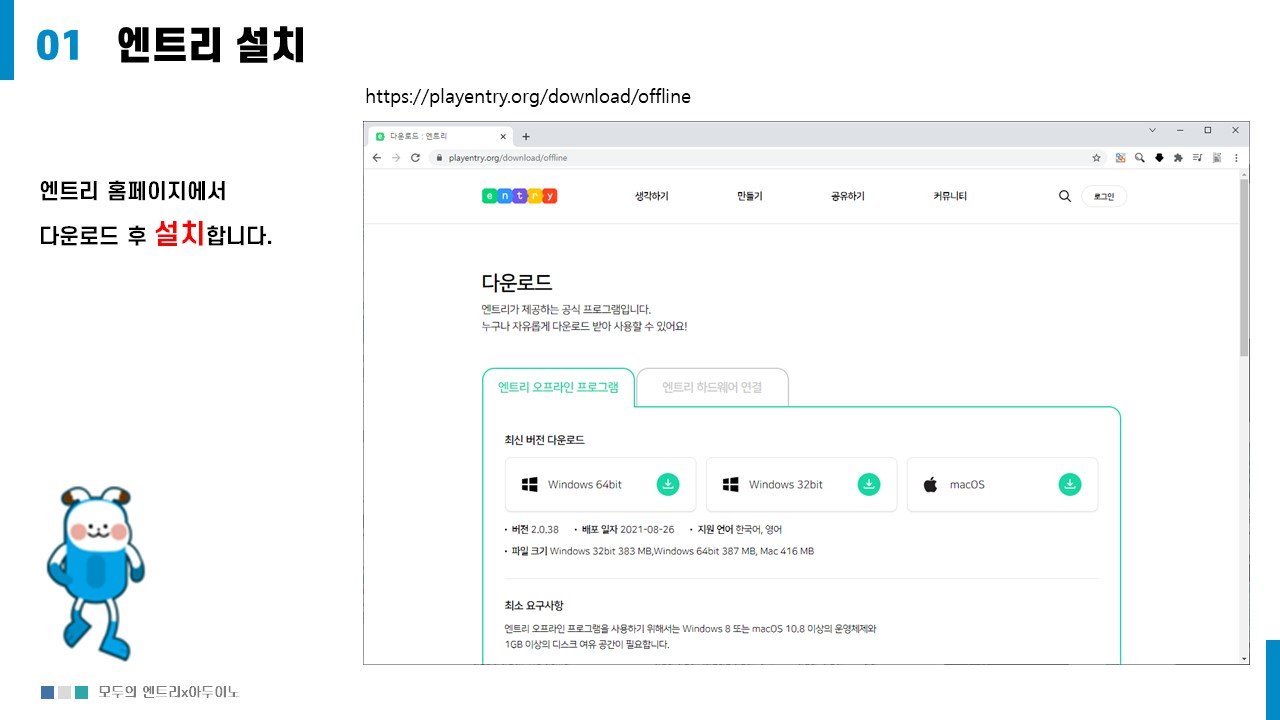The height and width of the screenshot is (720, 1280).
Task: Click the 모두의 엔트리x아두이노 footer text
Action: coord(169,692)
